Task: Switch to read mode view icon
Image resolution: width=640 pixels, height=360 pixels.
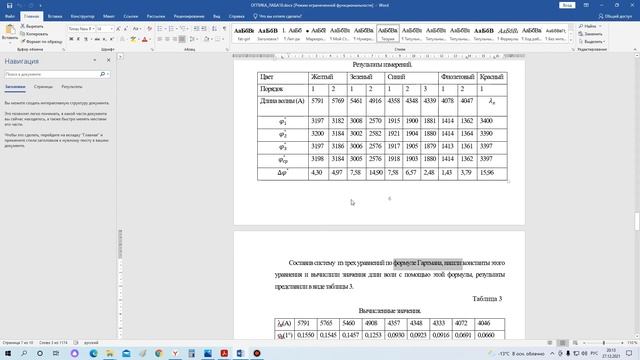Action: tap(550, 343)
